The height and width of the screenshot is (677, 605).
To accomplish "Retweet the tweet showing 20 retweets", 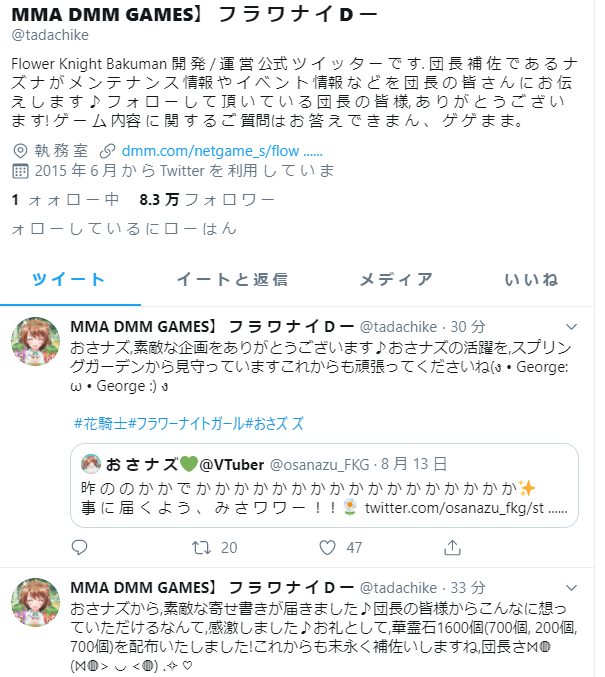I will pyautogui.click(x=201, y=547).
